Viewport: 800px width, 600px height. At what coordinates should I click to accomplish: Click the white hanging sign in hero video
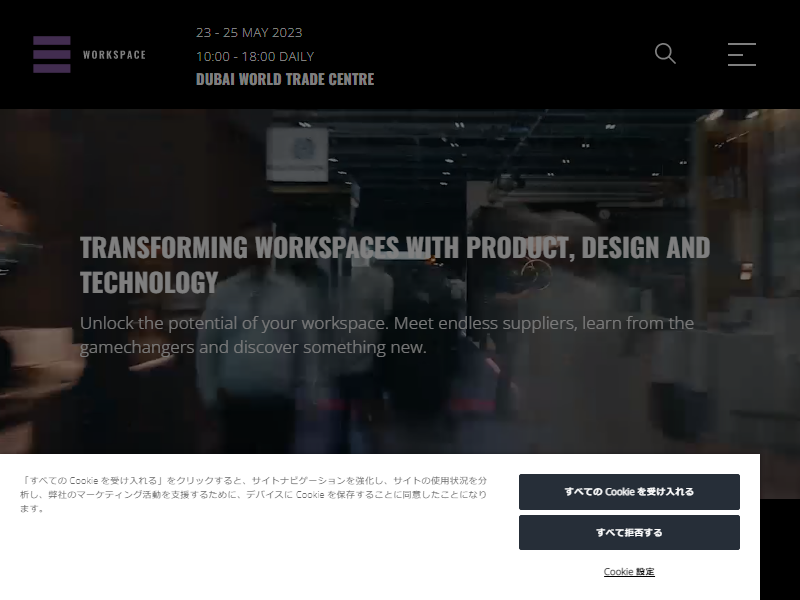297,155
